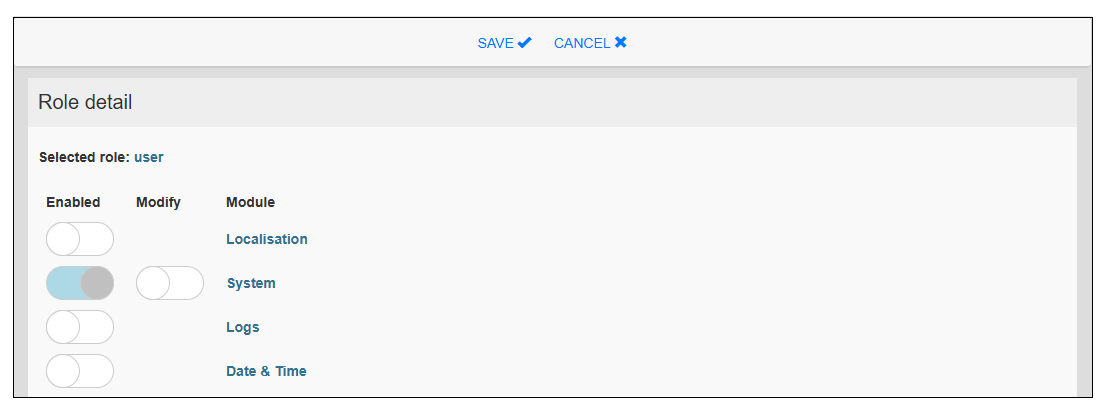This screenshot has width=1105, height=412.
Task: Click the Enabled column header
Action: click(73, 202)
